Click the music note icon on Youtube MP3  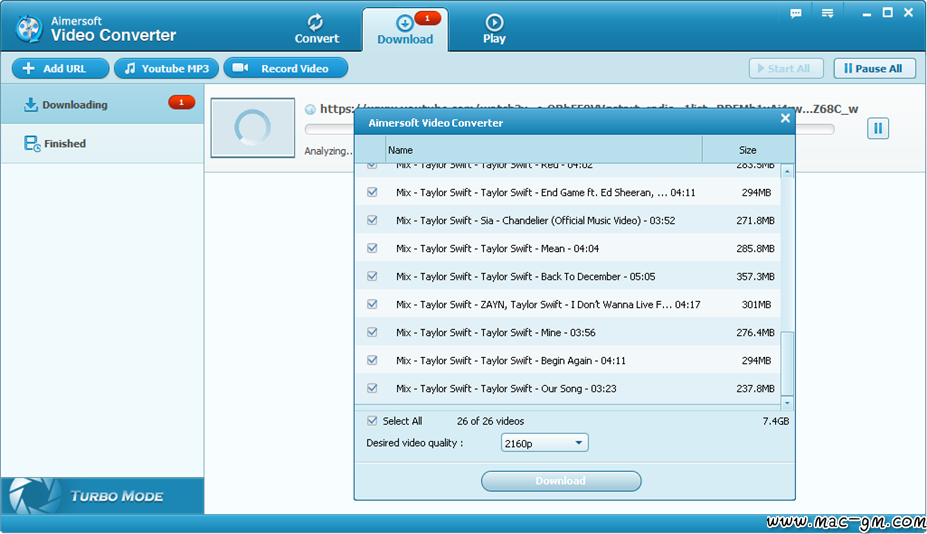coord(129,69)
